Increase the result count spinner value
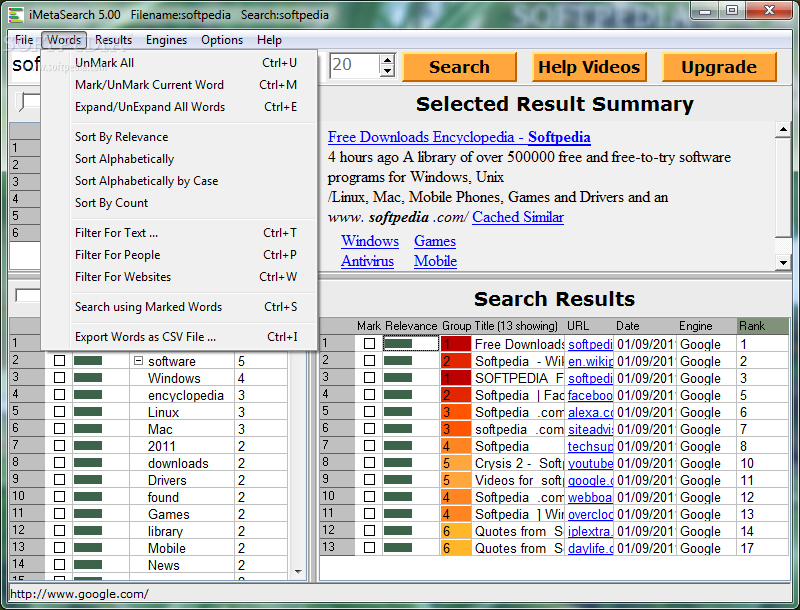 [x=387, y=60]
